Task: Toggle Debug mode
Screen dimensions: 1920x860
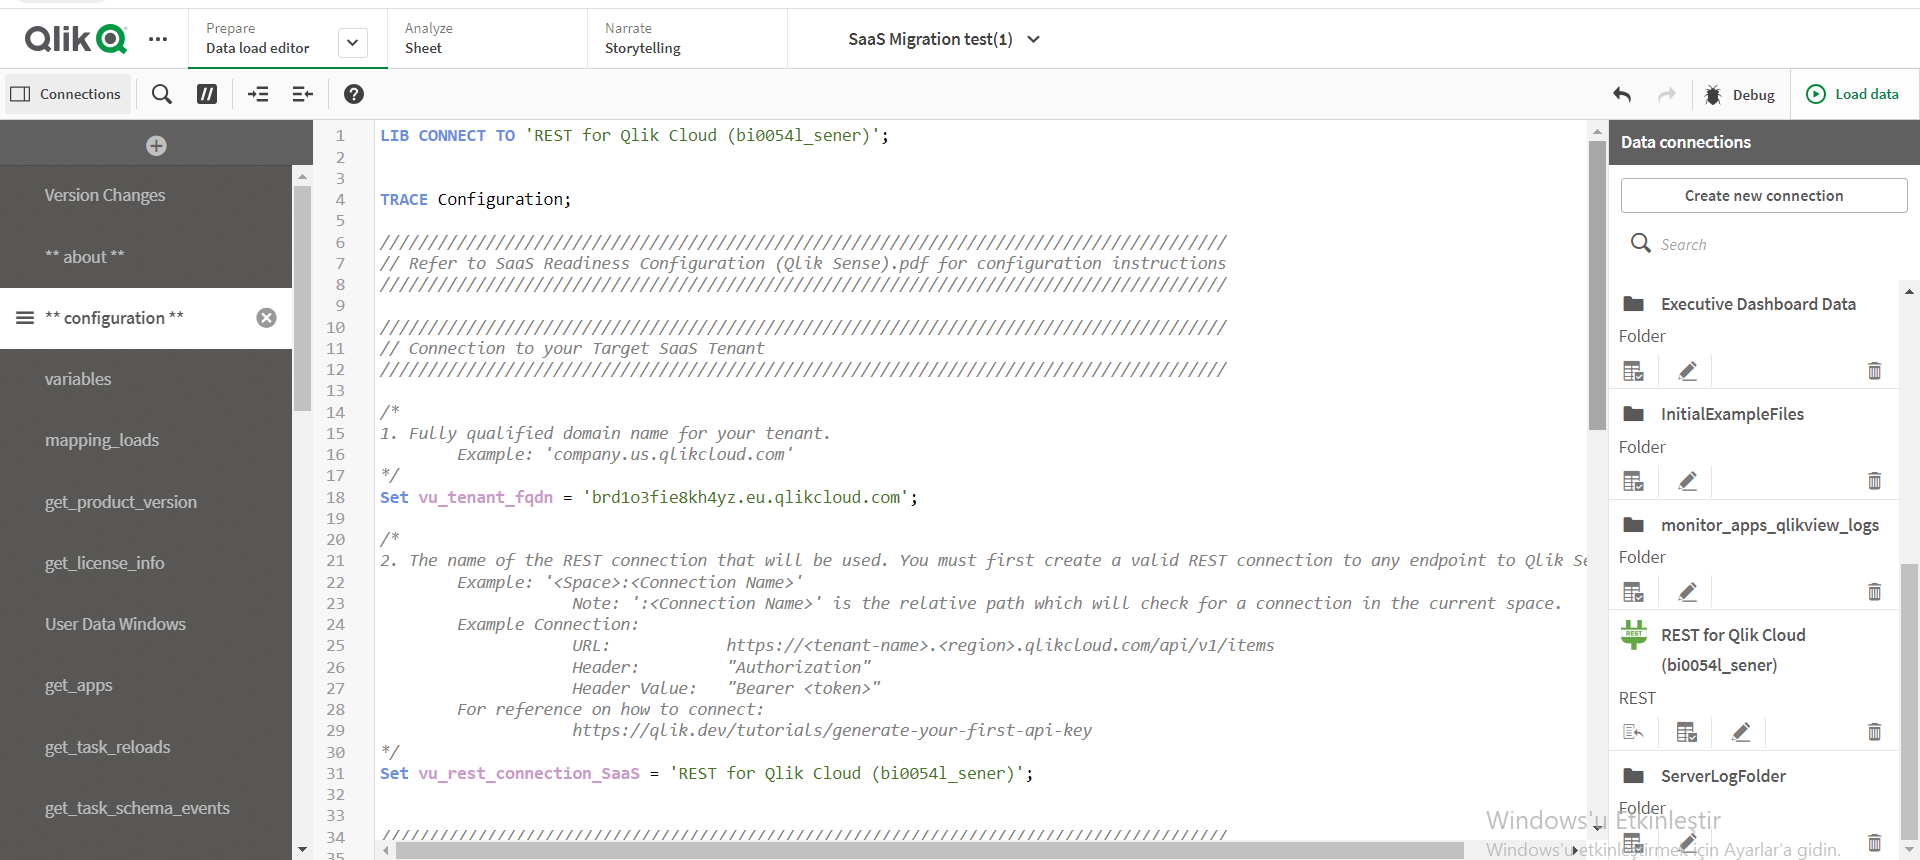Action: click(1740, 94)
